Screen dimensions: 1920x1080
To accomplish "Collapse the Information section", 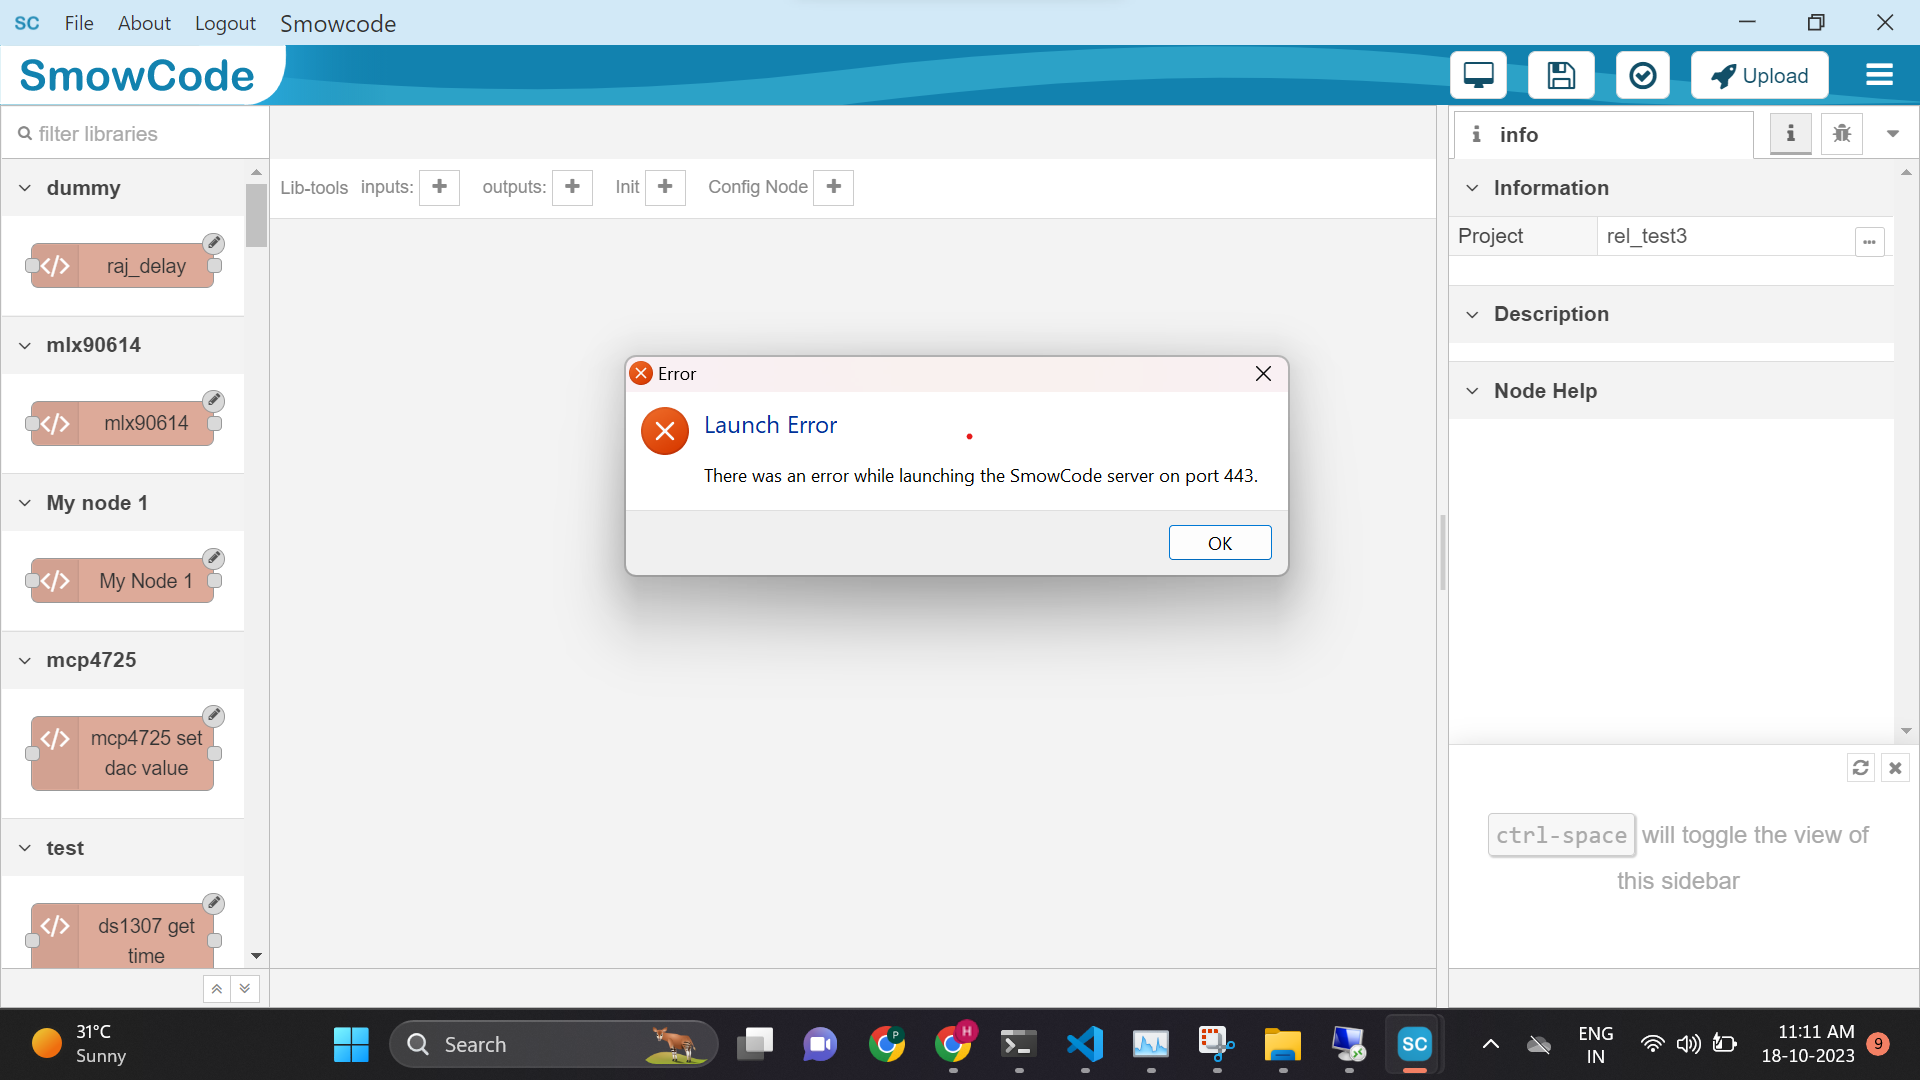I will pos(1472,188).
